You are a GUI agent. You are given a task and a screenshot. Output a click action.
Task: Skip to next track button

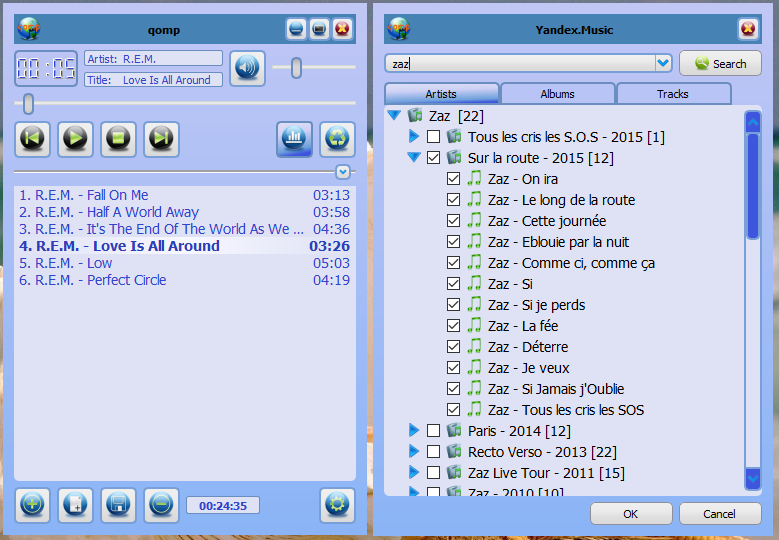coord(161,139)
